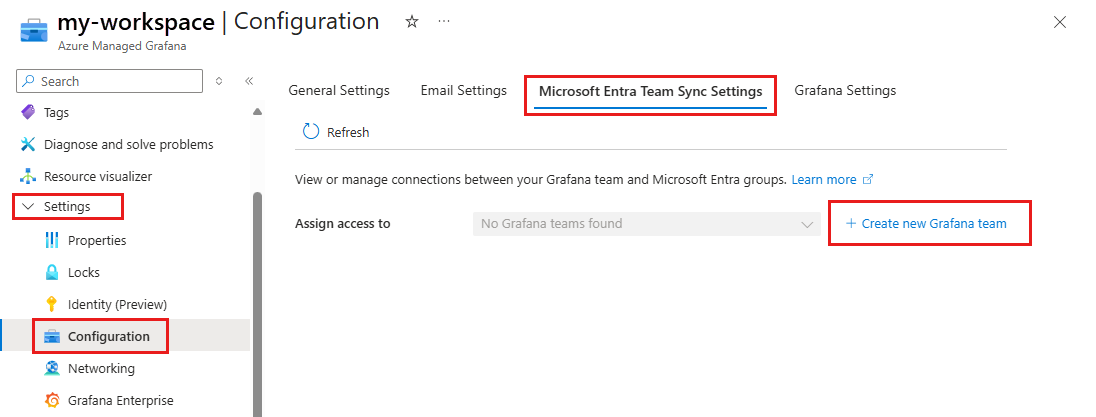Open the Learn more link
The image size is (1096, 417).
pyautogui.click(x=824, y=180)
